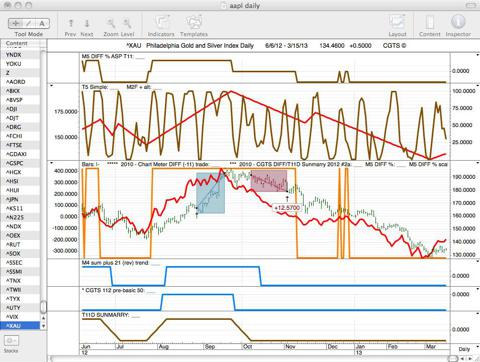This screenshot has width=480, height=362.
Task: Select ^XAU in the symbol list
Action: tap(20, 326)
